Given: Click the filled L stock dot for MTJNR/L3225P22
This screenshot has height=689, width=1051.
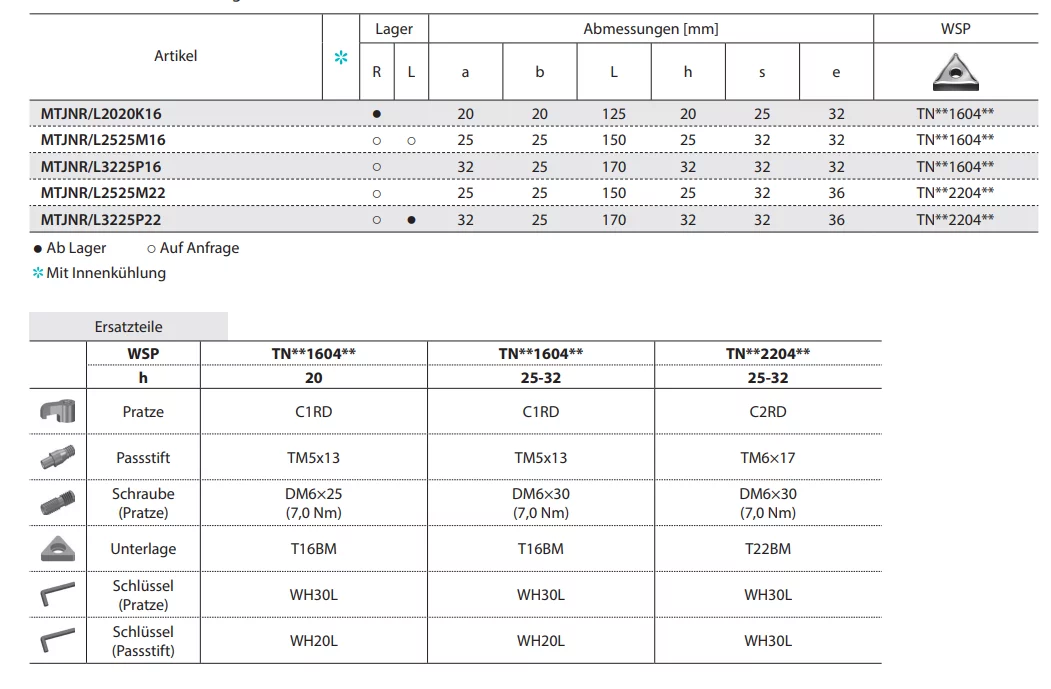Looking at the screenshot, I should tap(411, 220).
